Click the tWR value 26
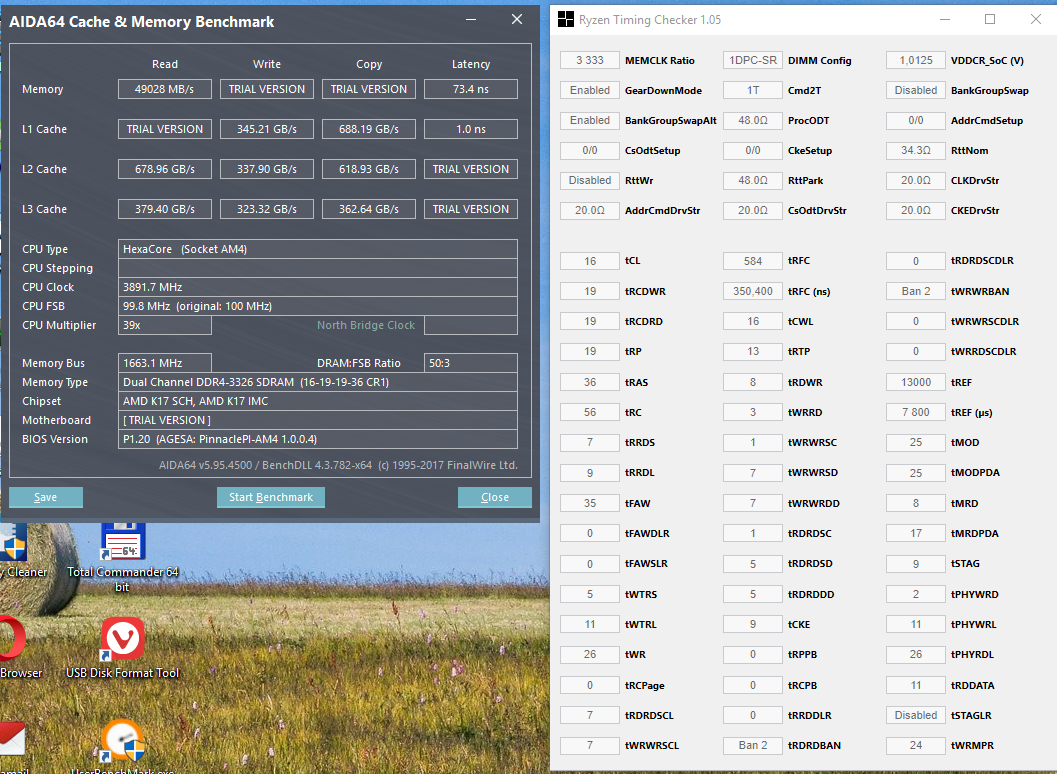Image resolution: width=1057 pixels, height=774 pixels. [x=590, y=654]
